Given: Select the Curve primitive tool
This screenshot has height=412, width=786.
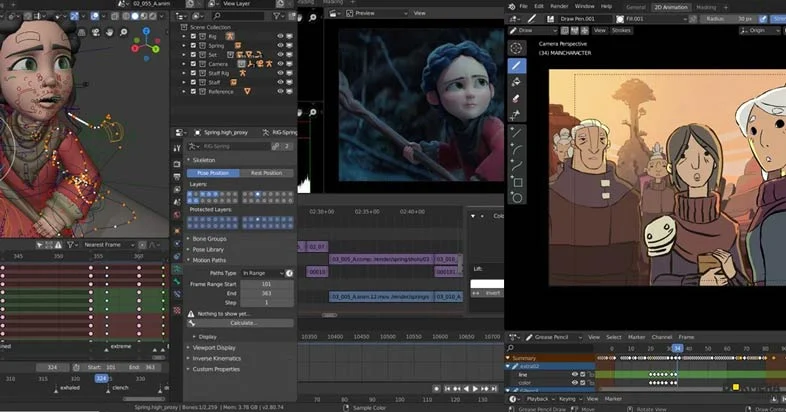Looking at the screenshot, I should click(x=516, y=166).
